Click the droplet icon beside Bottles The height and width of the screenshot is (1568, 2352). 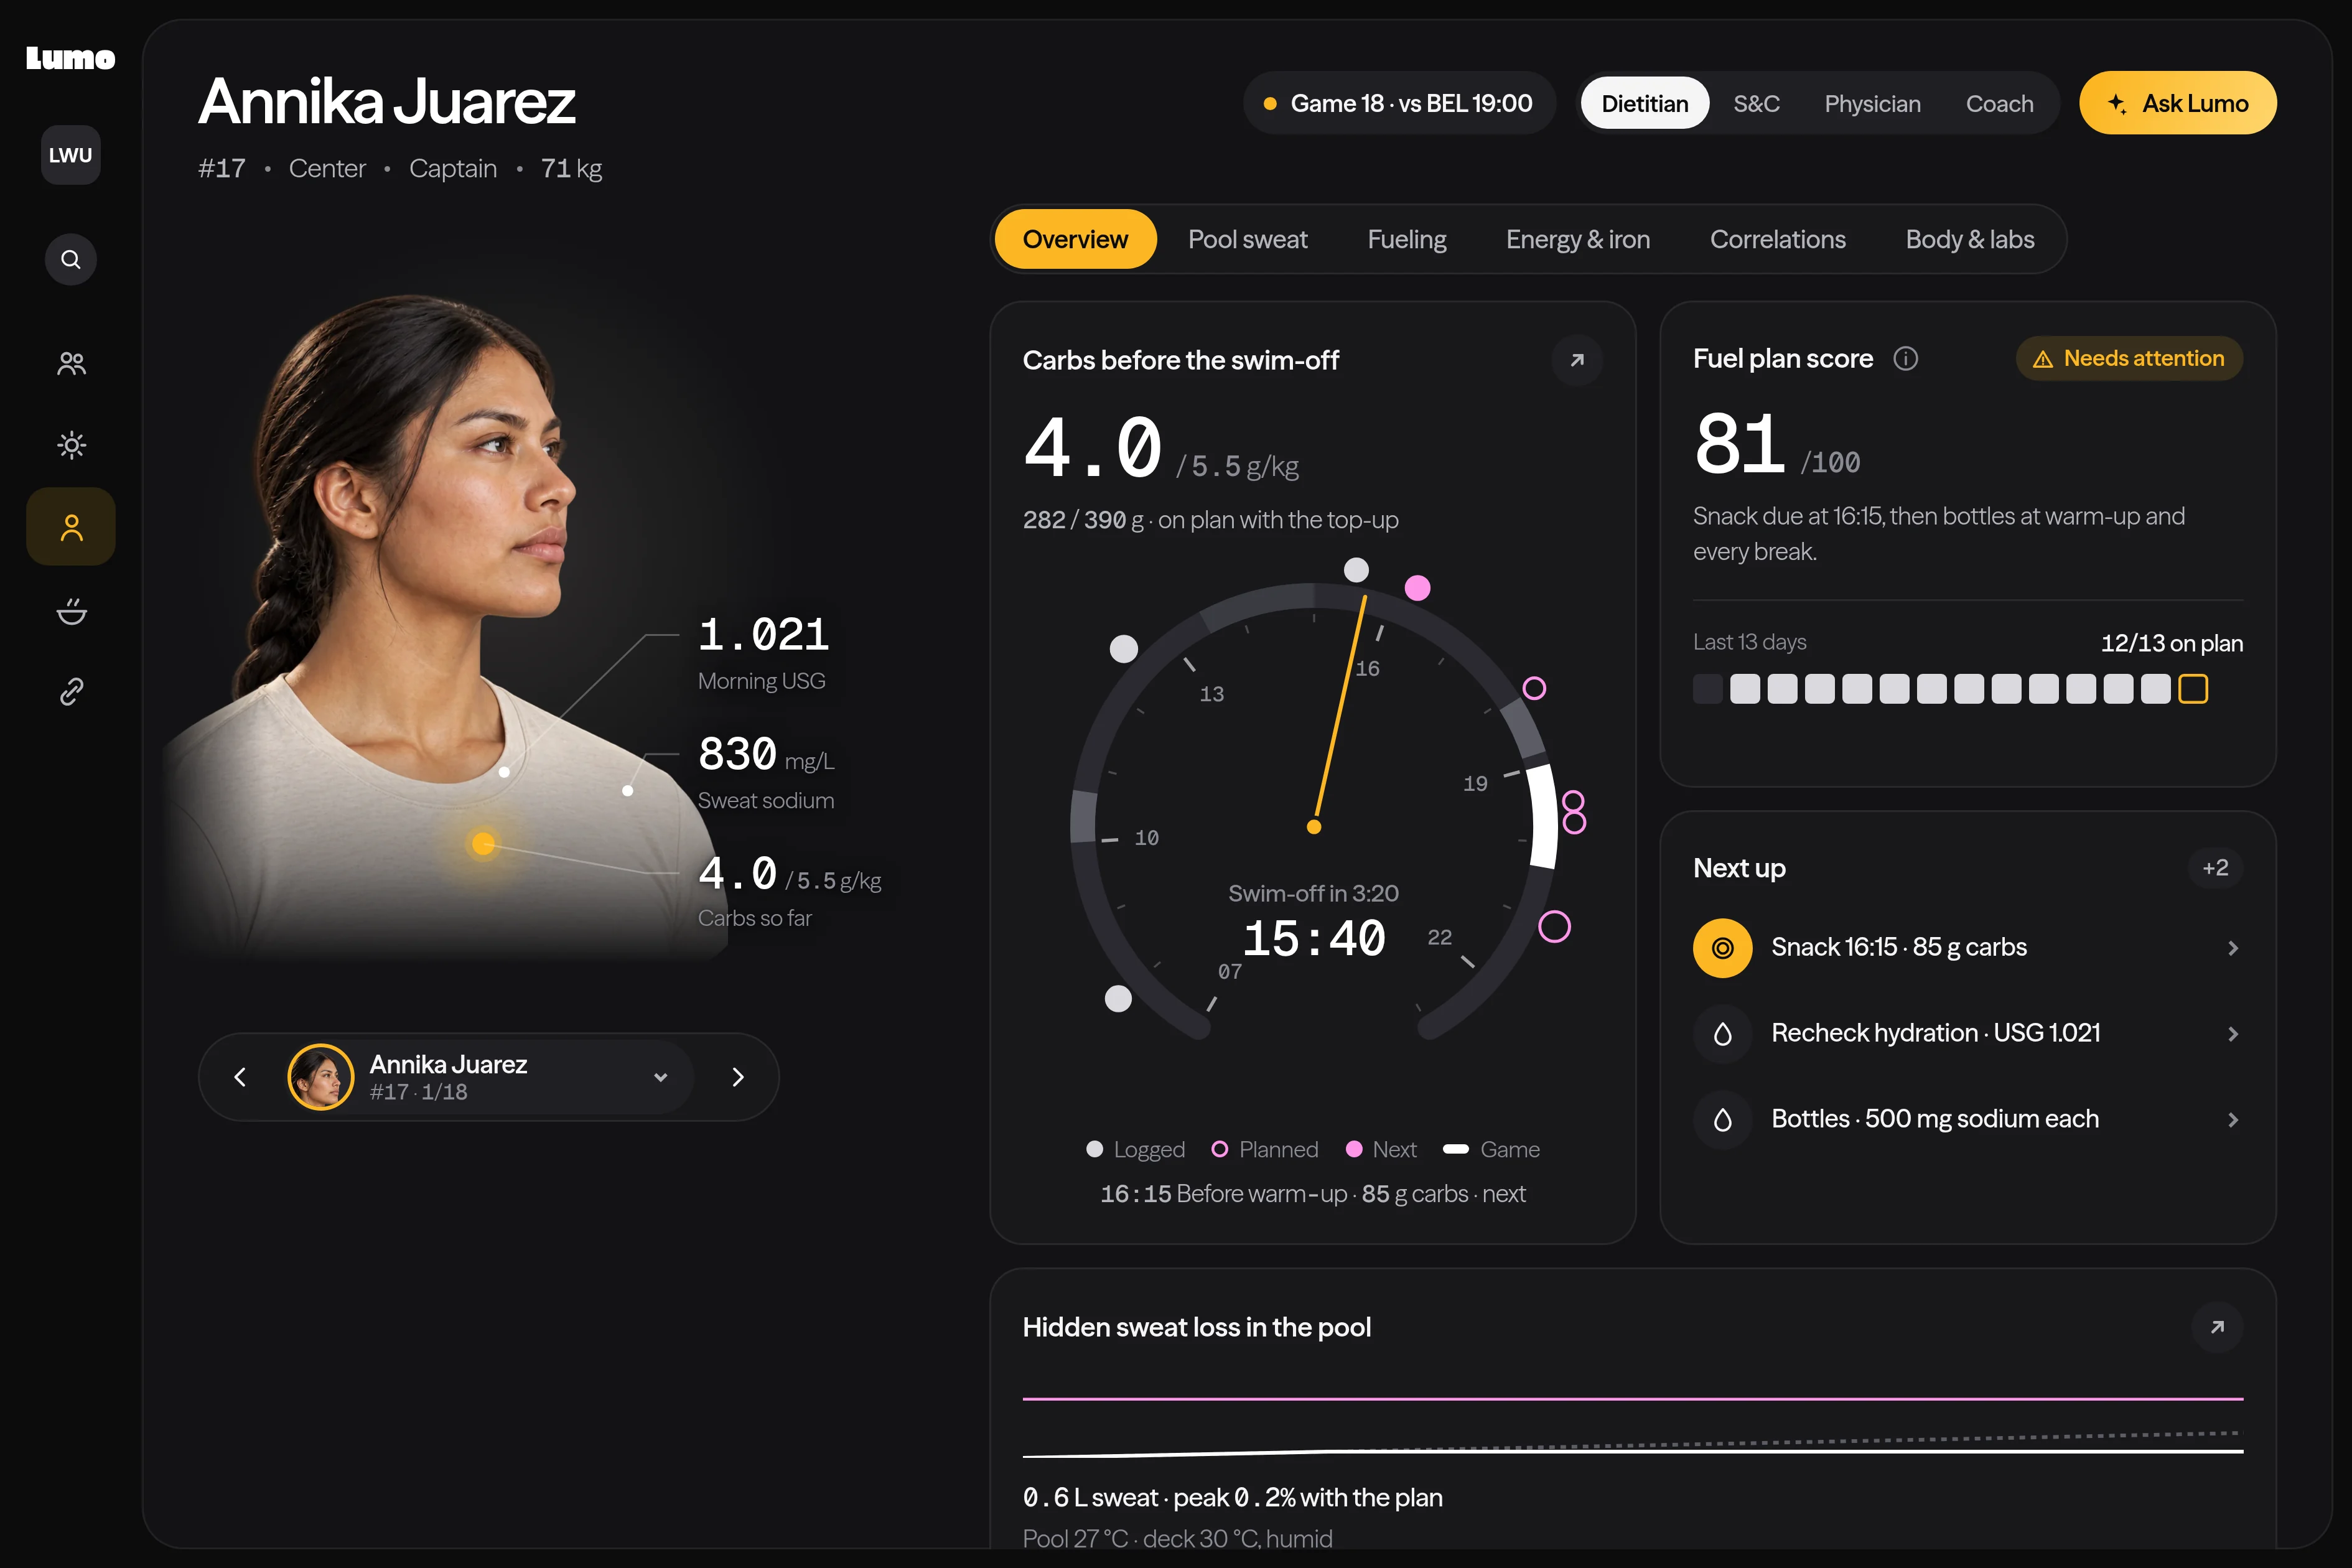tap(1722, 1119)
